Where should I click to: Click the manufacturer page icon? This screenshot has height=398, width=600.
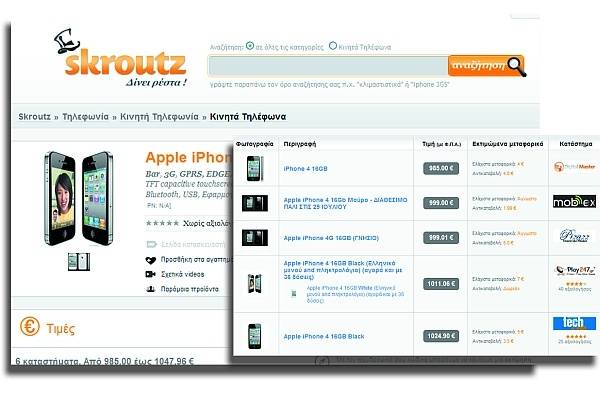click(x=152, y=245)
